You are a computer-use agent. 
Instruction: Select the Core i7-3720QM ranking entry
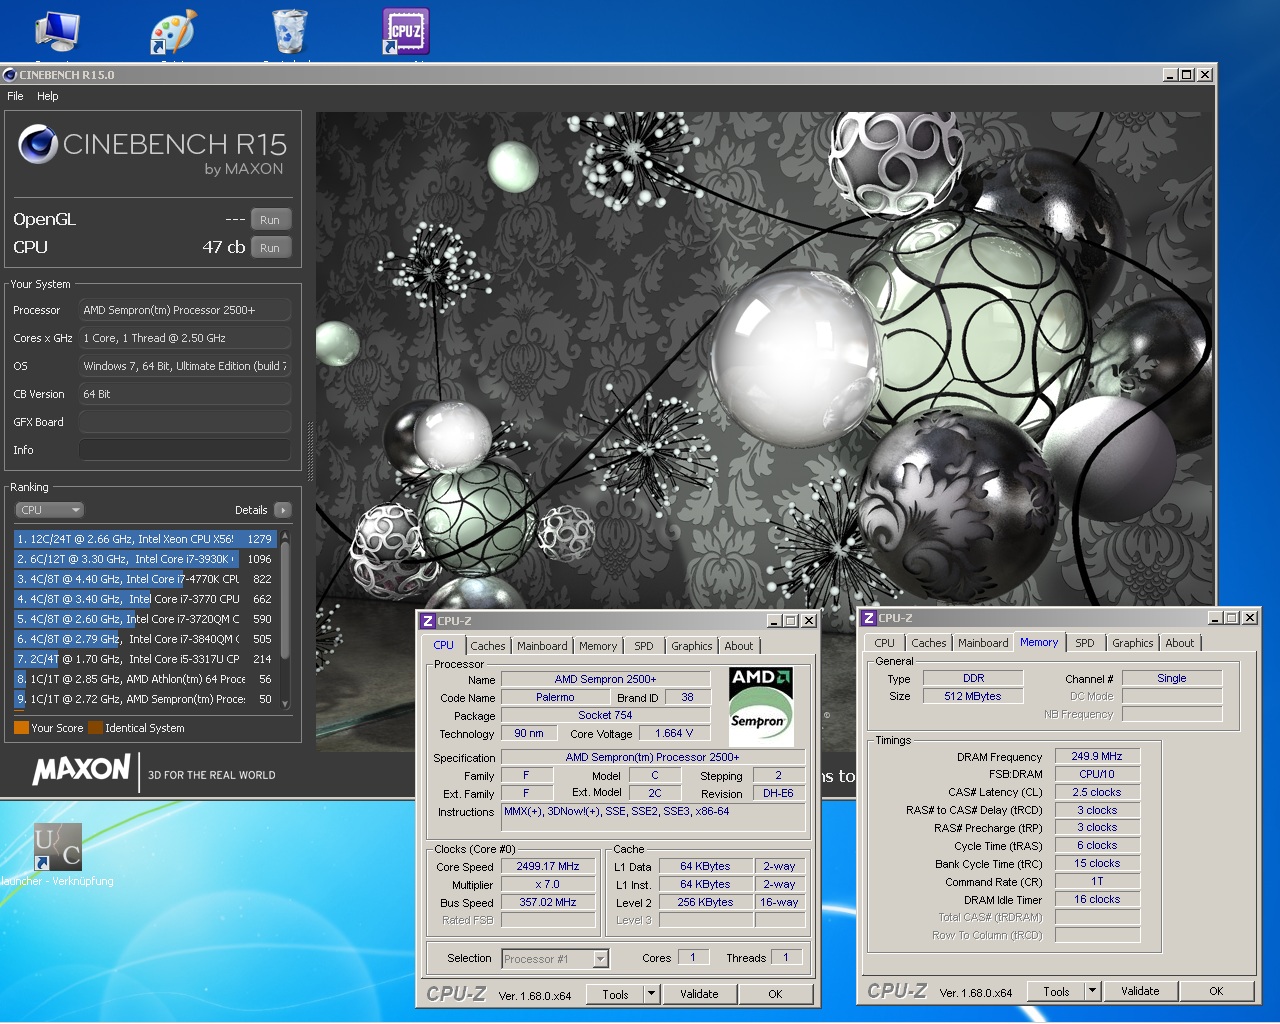(x=145, y=619)
